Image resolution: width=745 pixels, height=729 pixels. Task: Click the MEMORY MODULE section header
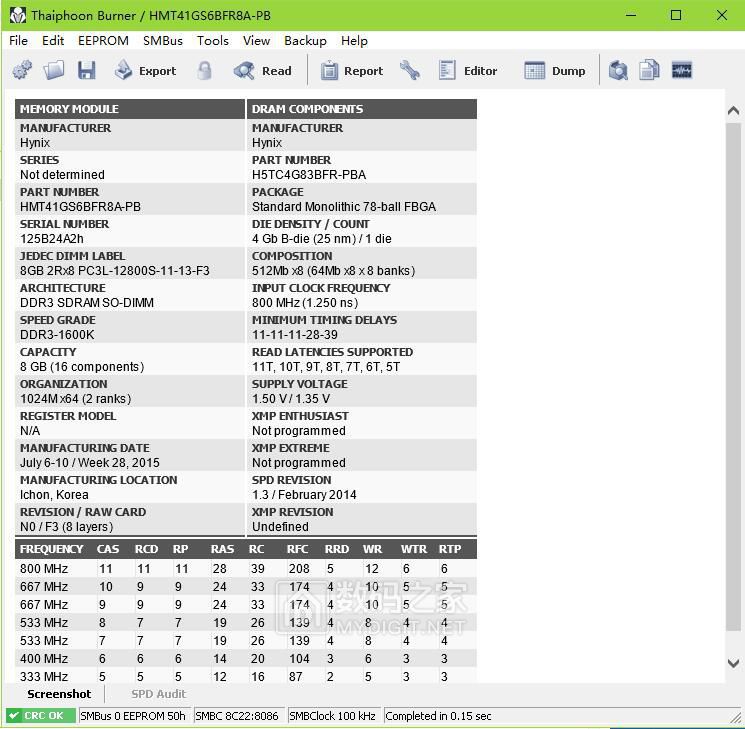[x=130, y=109]
